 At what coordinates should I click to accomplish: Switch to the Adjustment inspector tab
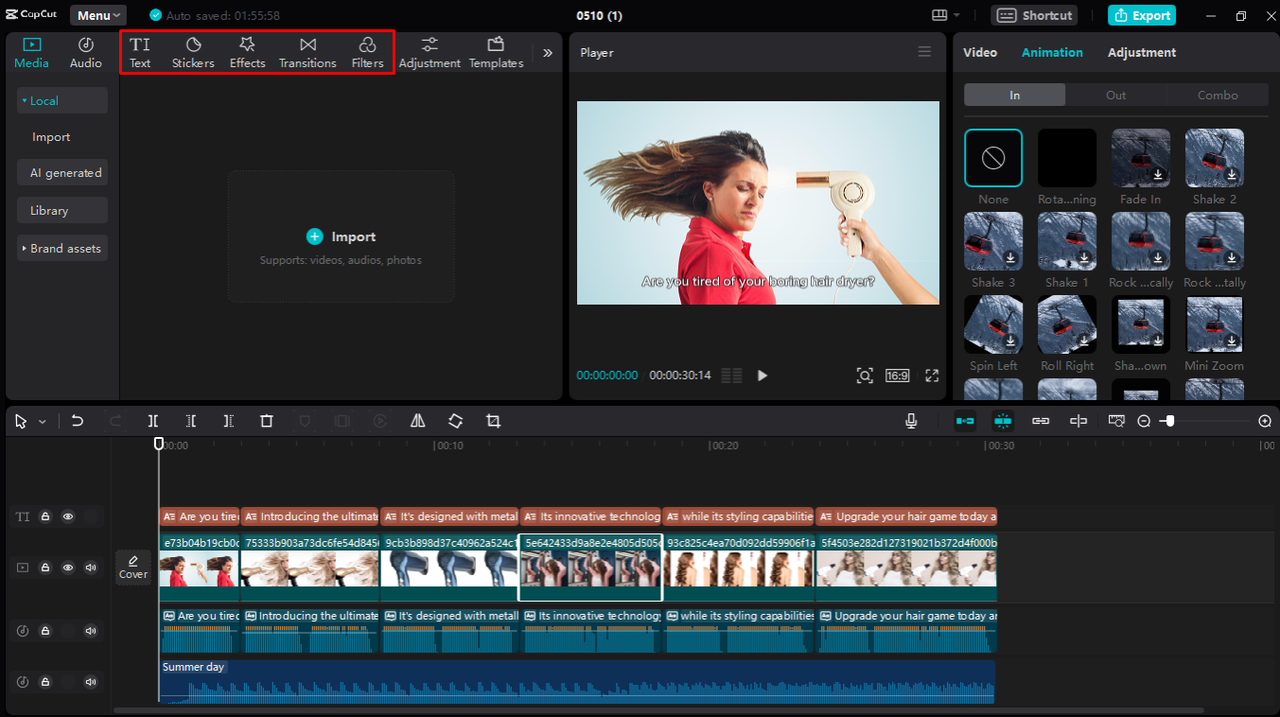coord(1142,52)
